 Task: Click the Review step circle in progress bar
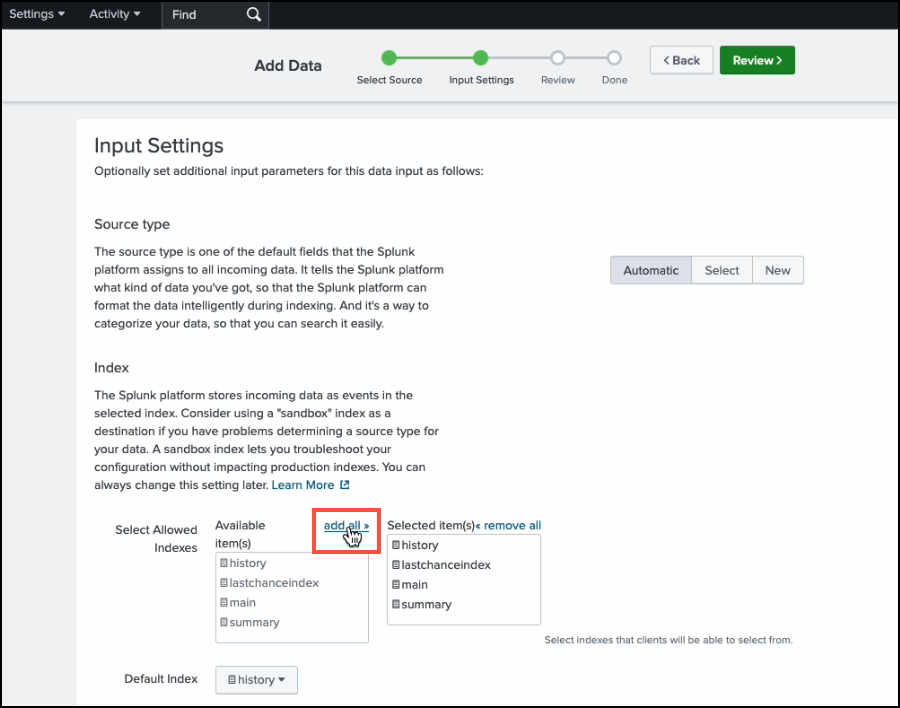558,58
